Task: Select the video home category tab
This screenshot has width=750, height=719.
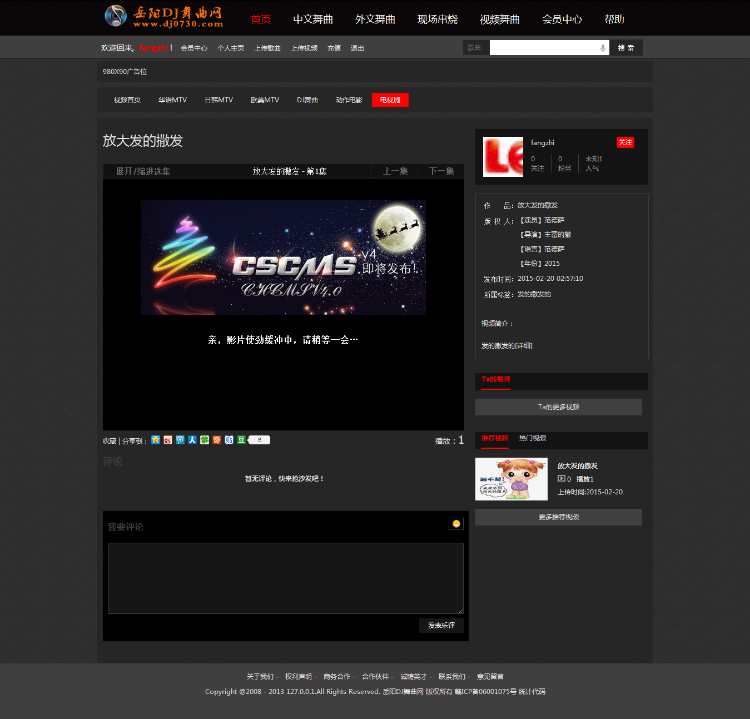Action: (127, 100)
